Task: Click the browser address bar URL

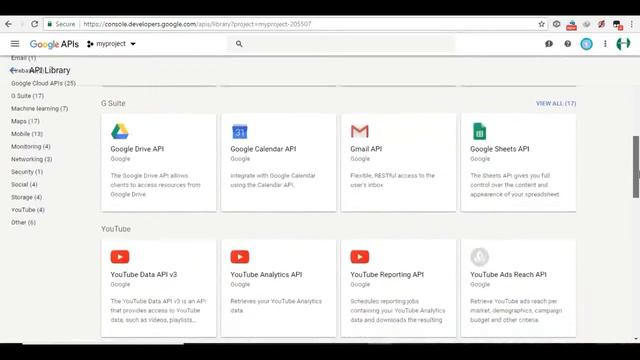Action: [x=197, y=24]
